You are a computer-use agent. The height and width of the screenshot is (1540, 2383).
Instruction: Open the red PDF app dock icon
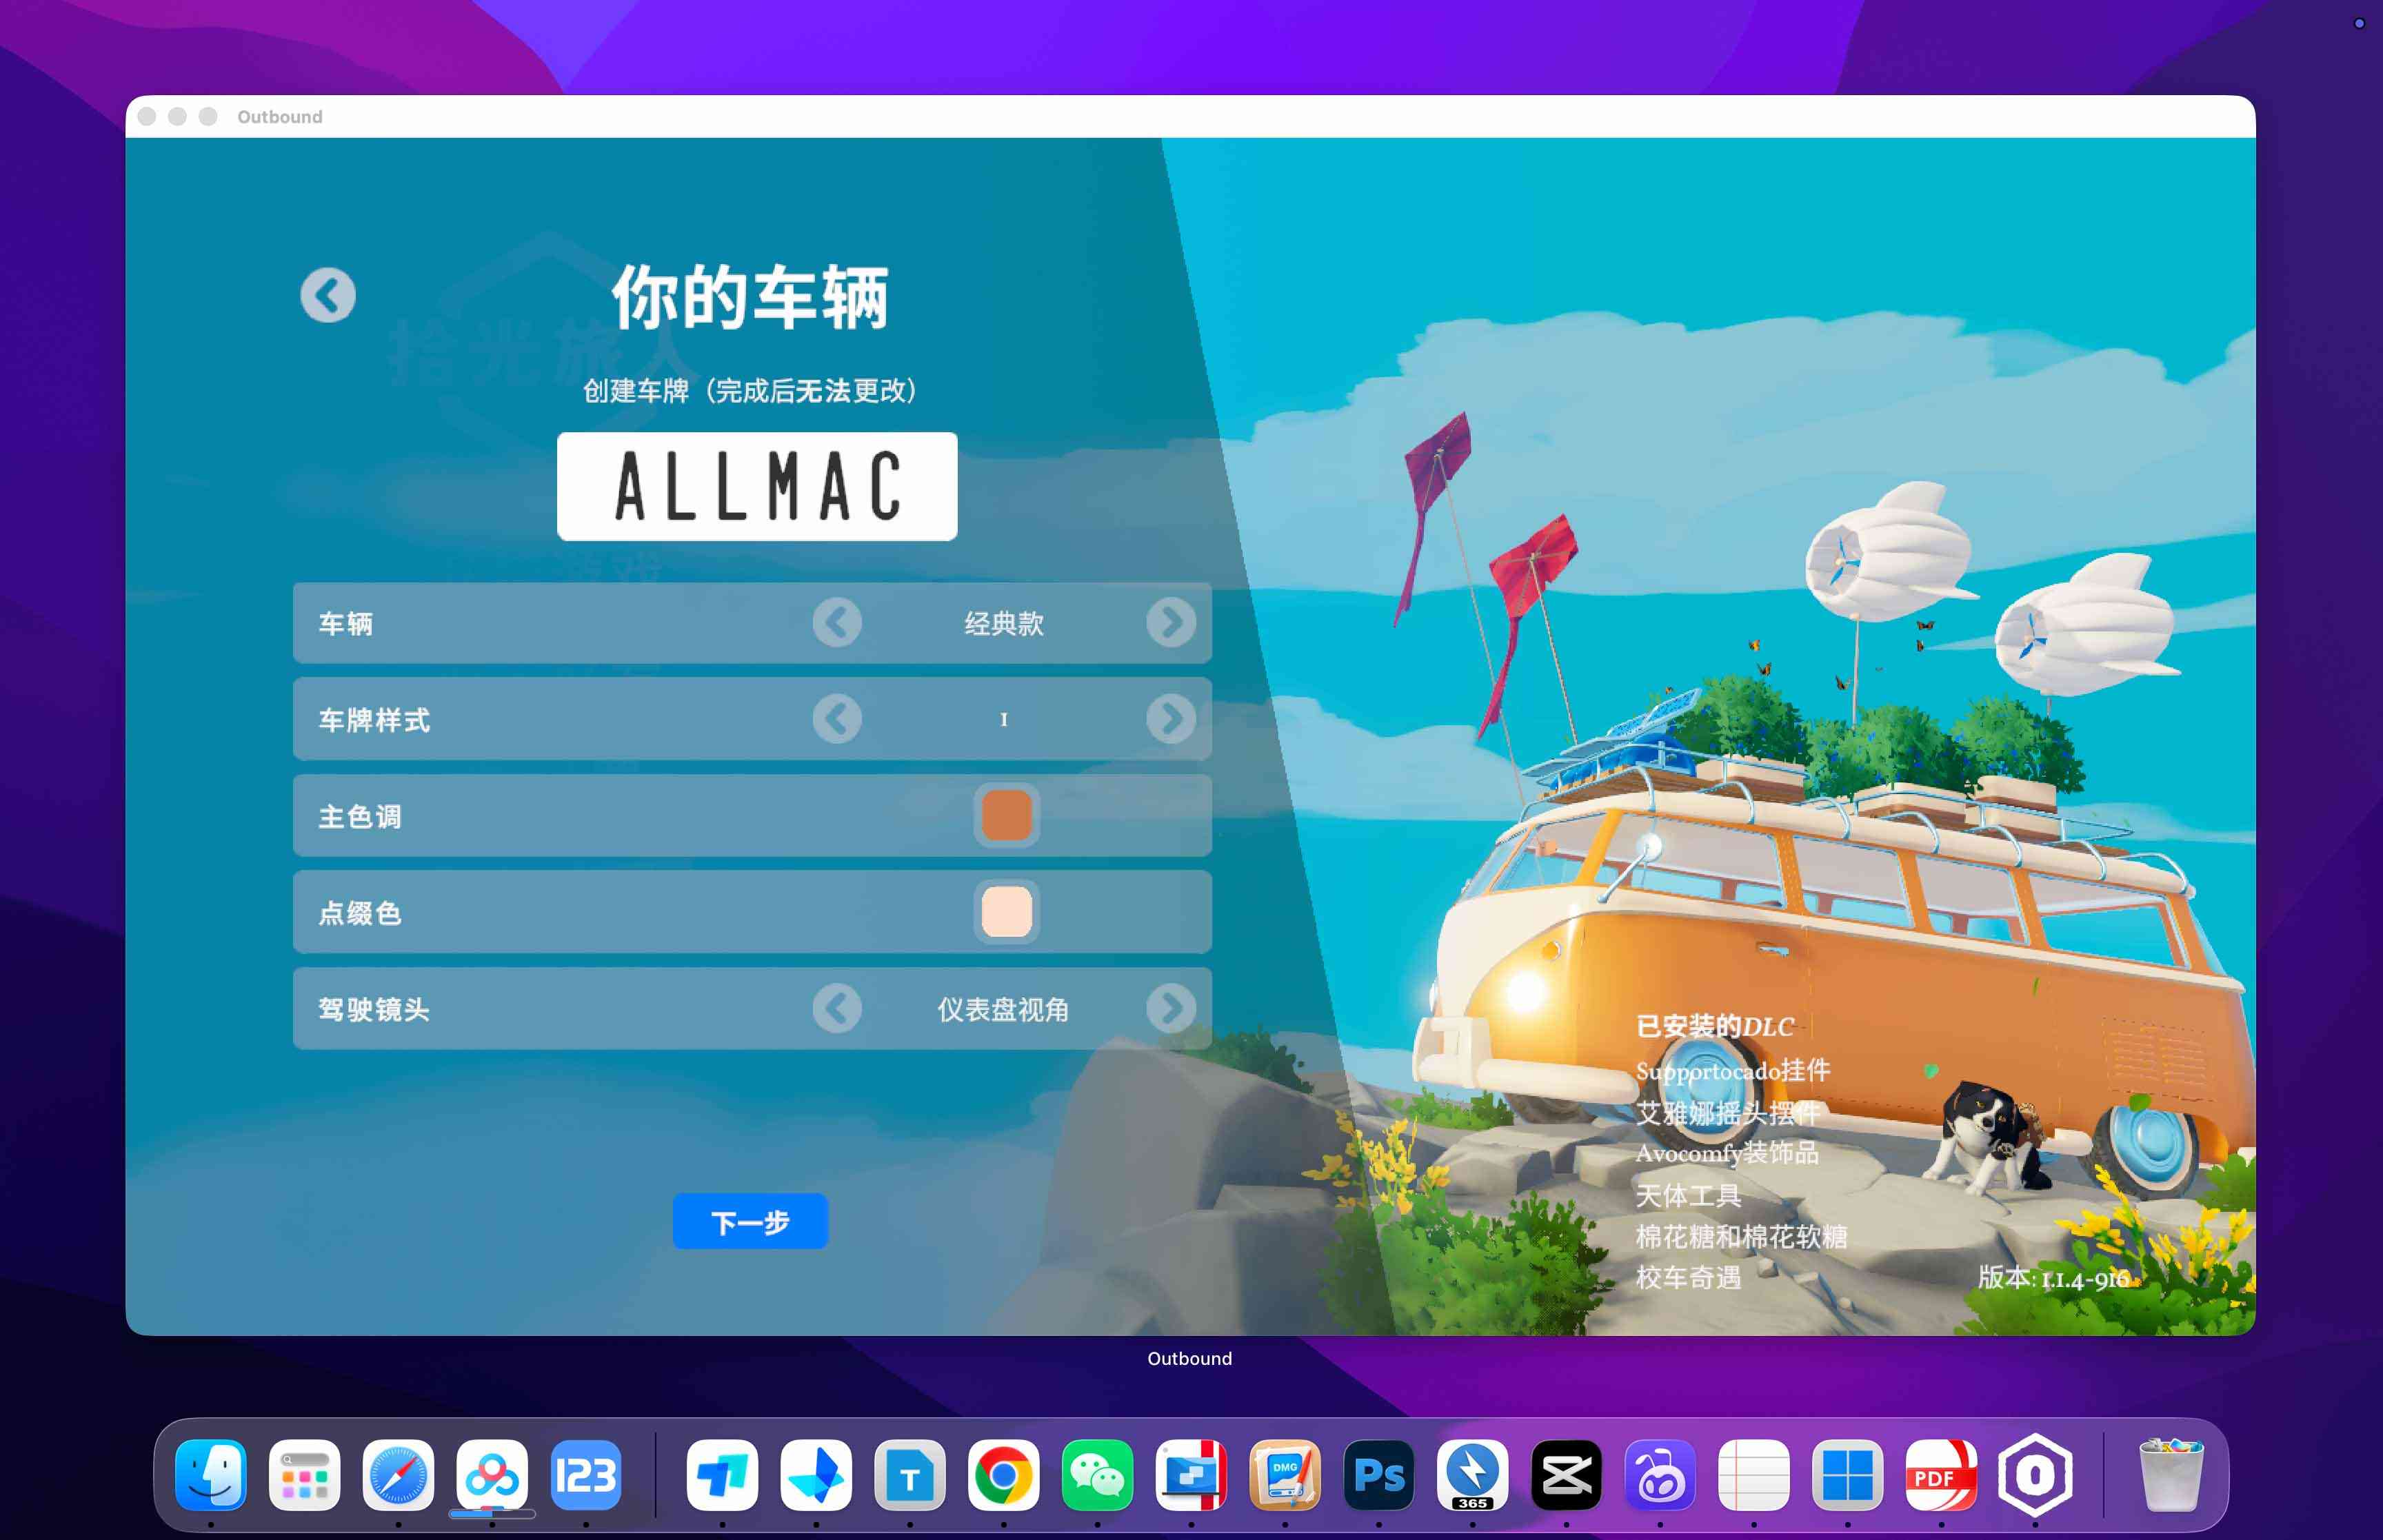[1941, 1475]
